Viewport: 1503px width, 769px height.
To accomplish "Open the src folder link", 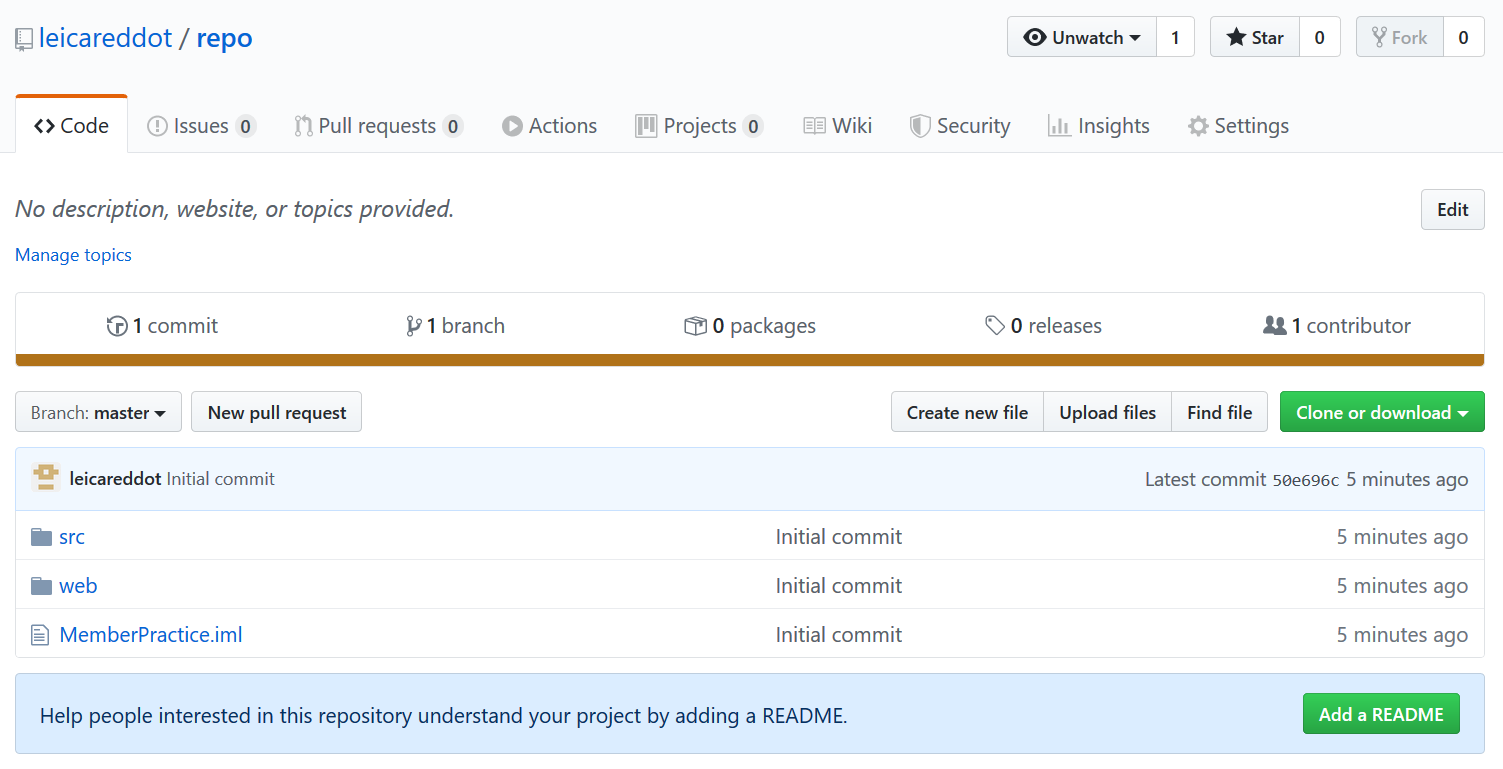I will coord(72,537).
